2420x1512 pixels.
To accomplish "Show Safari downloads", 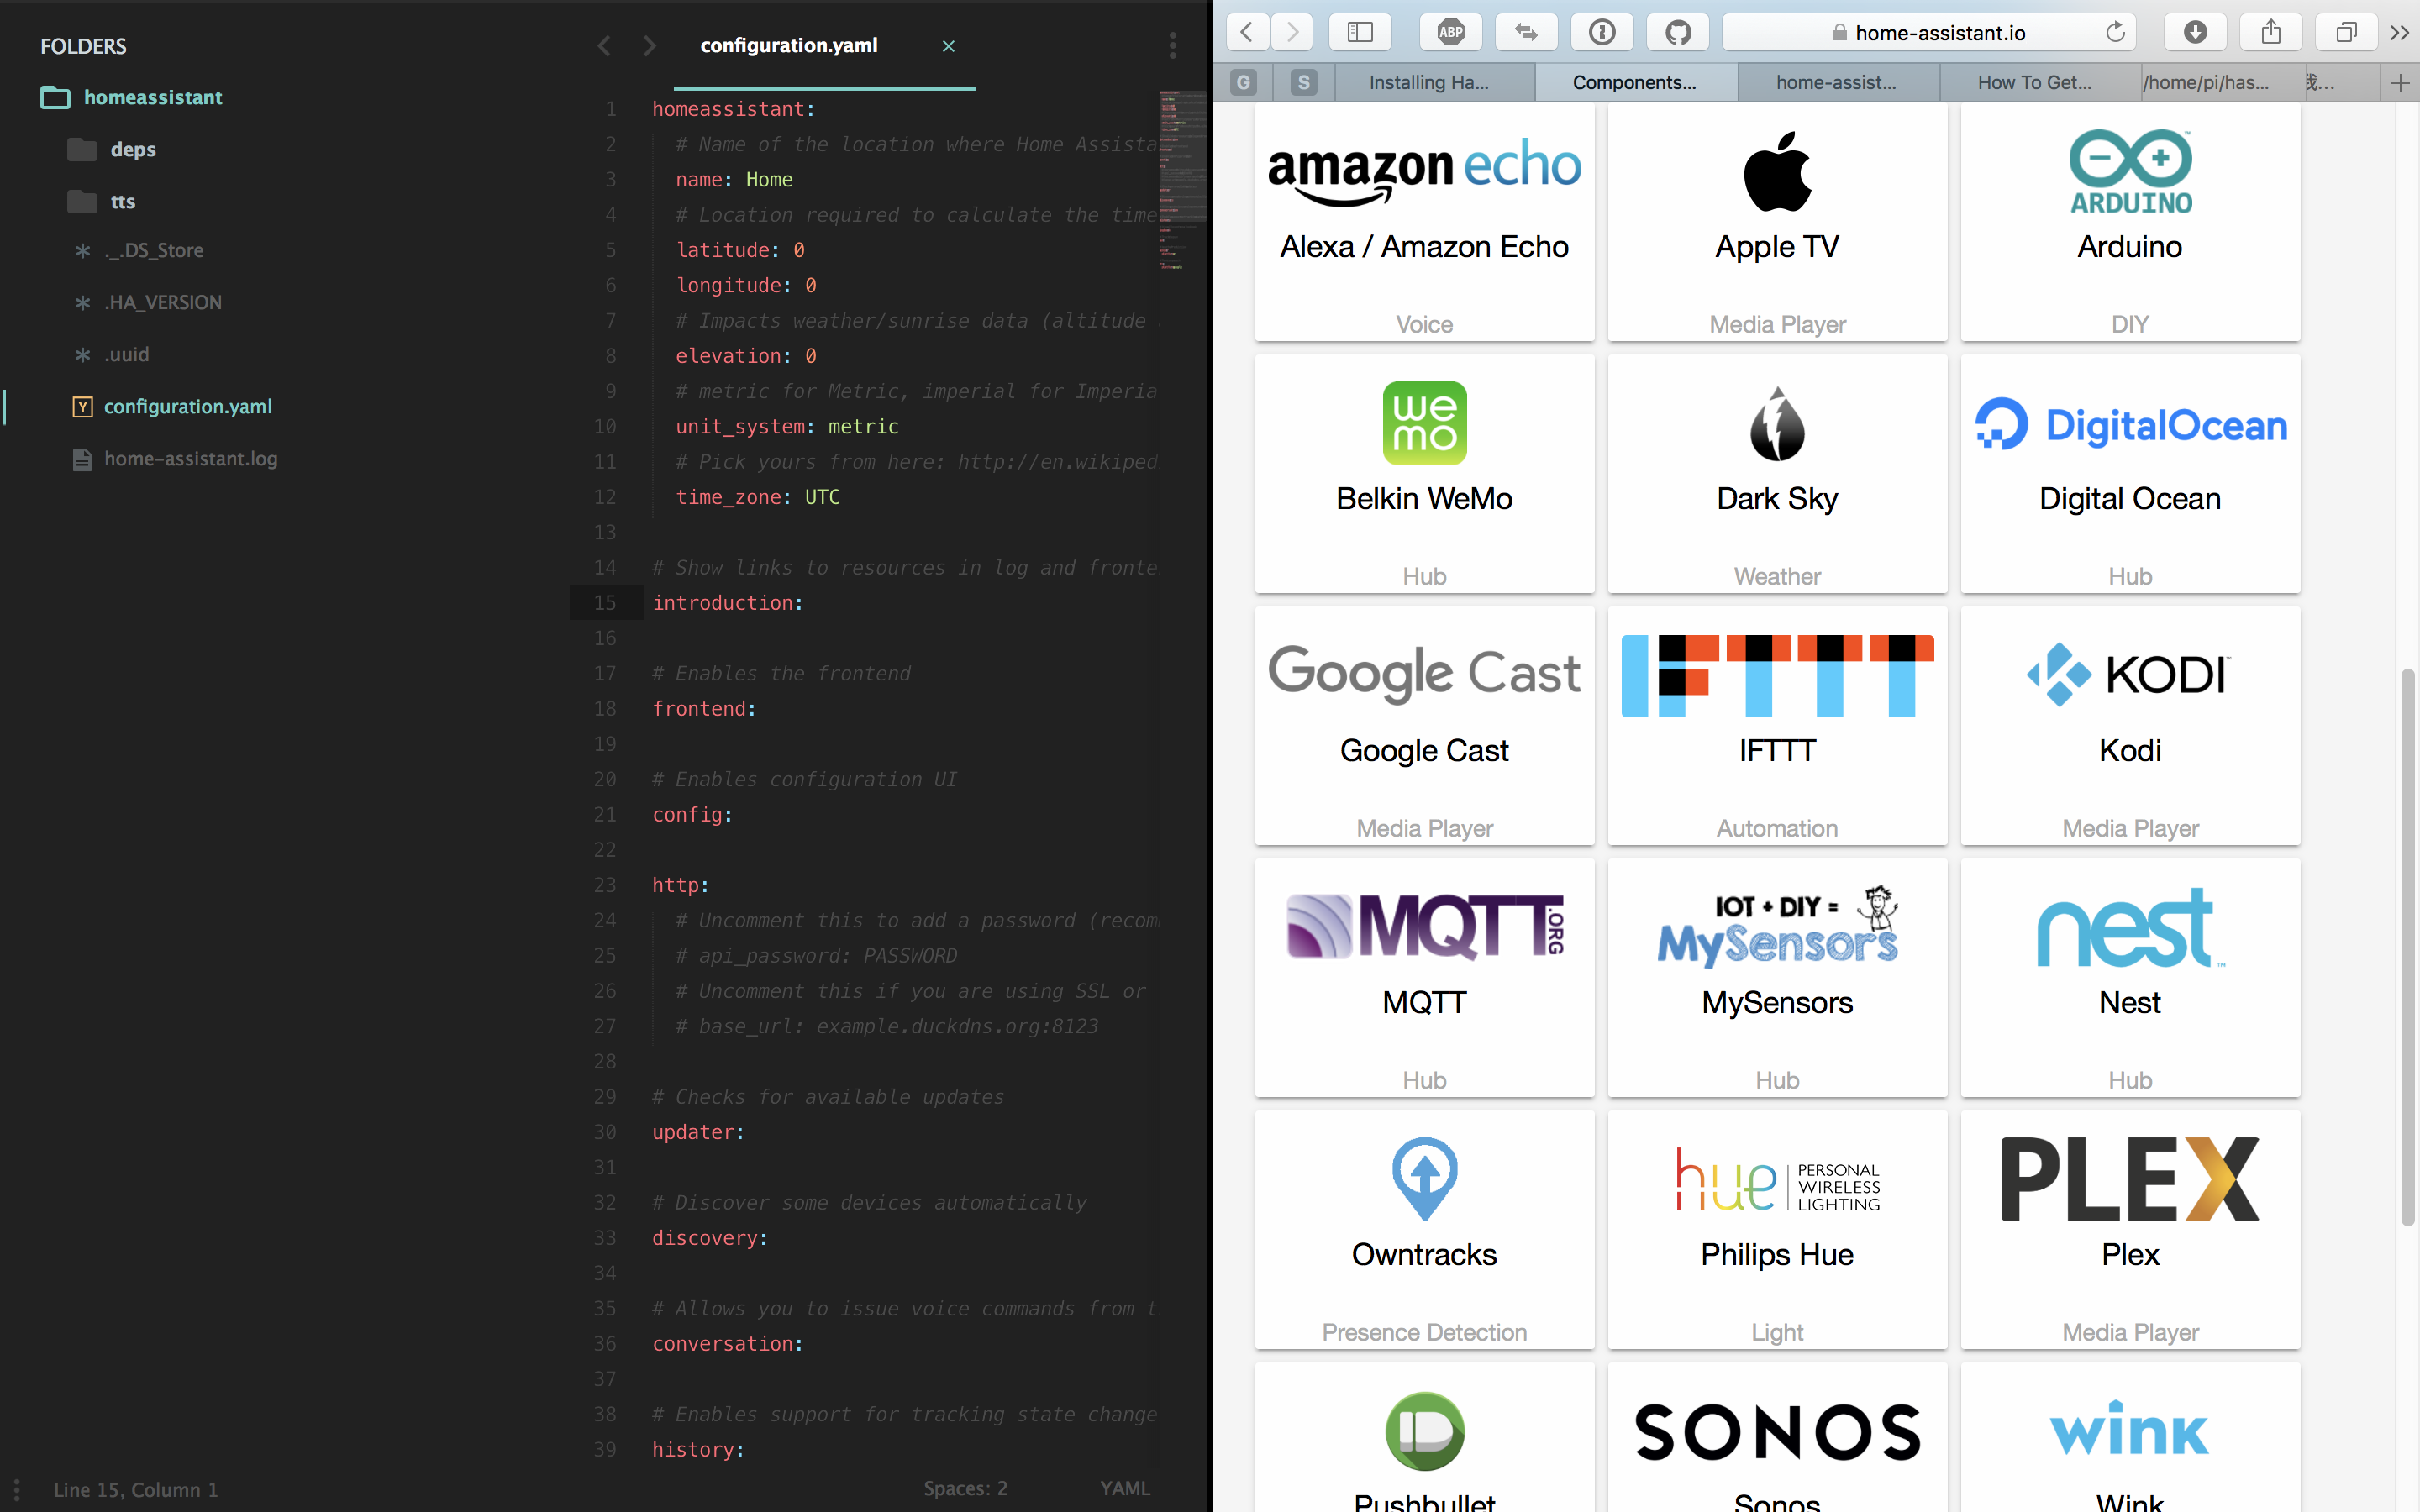I will pos(2195,32).
